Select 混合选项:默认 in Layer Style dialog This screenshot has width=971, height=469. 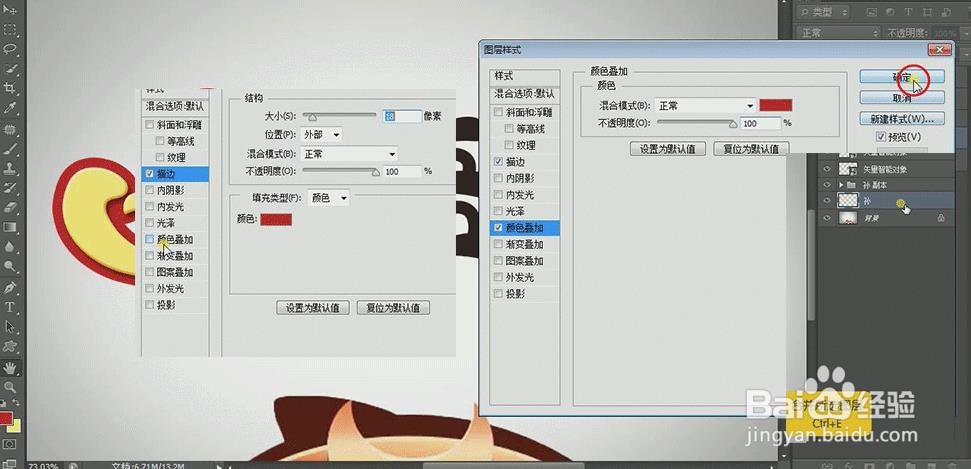point(525,95)
